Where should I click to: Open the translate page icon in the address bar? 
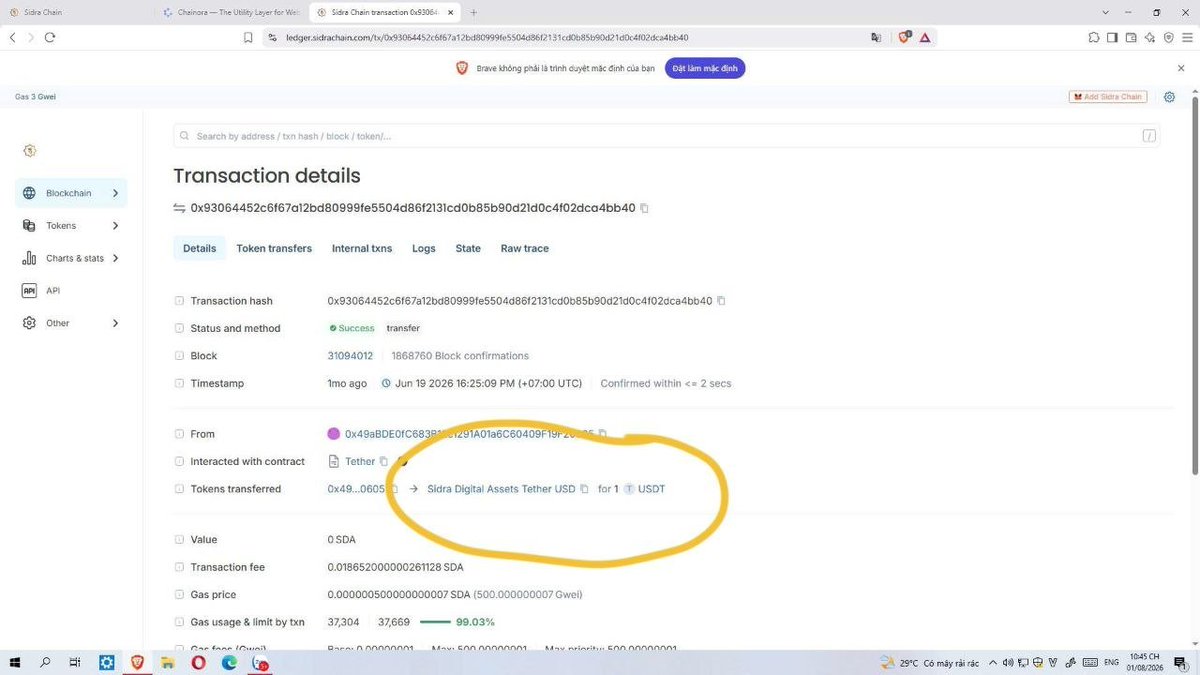click(876, 37)
